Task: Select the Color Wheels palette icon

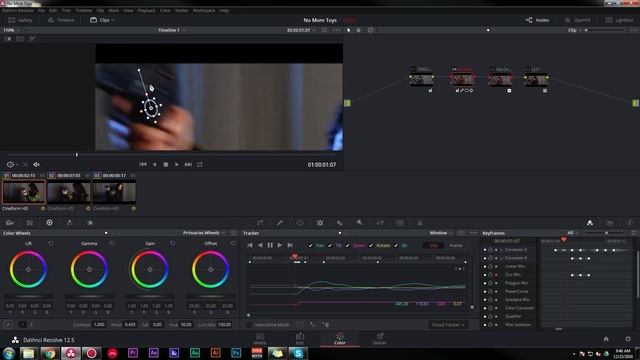Action: 49,223
